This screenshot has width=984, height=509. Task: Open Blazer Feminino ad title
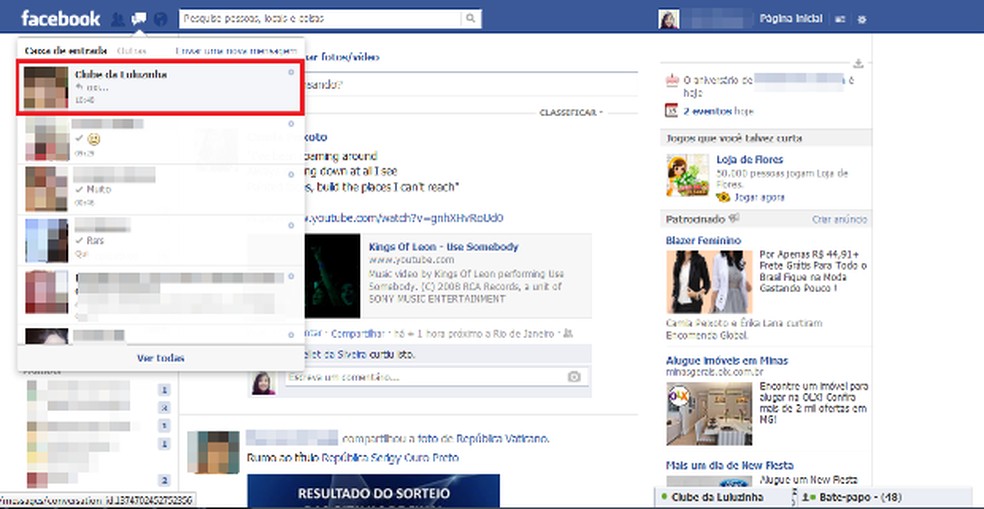tap(703, 240)
